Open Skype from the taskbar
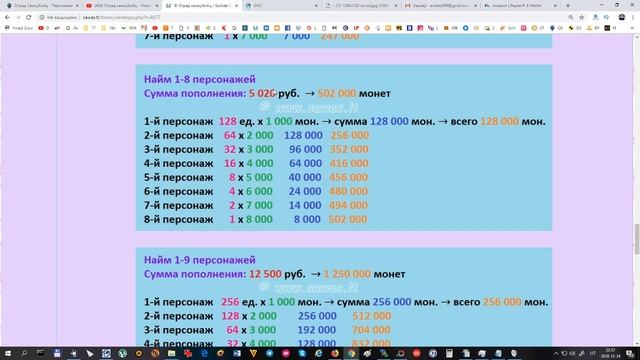 [302, 353]
